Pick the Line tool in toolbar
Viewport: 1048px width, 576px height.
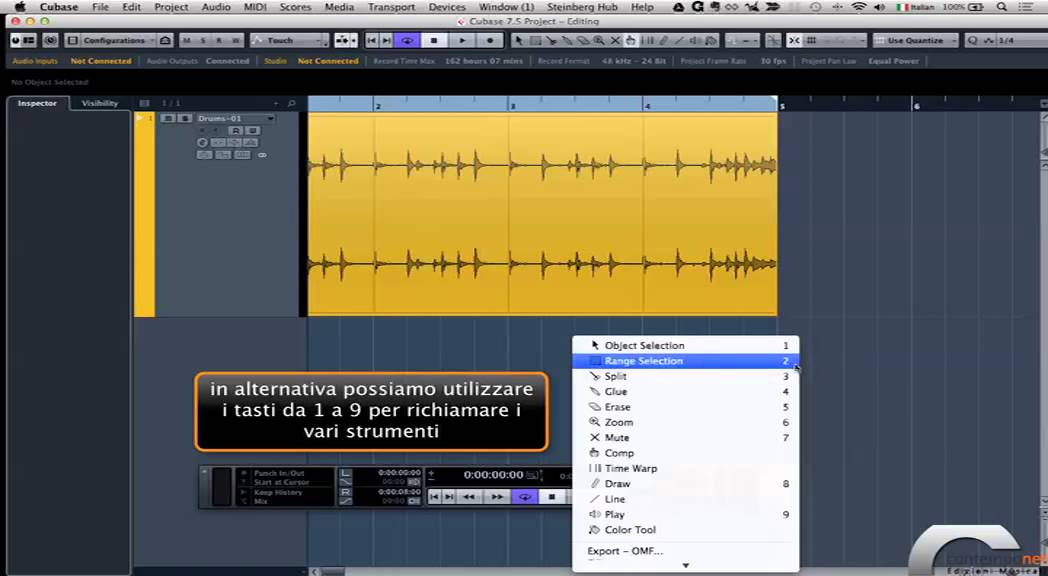point(679,40)
